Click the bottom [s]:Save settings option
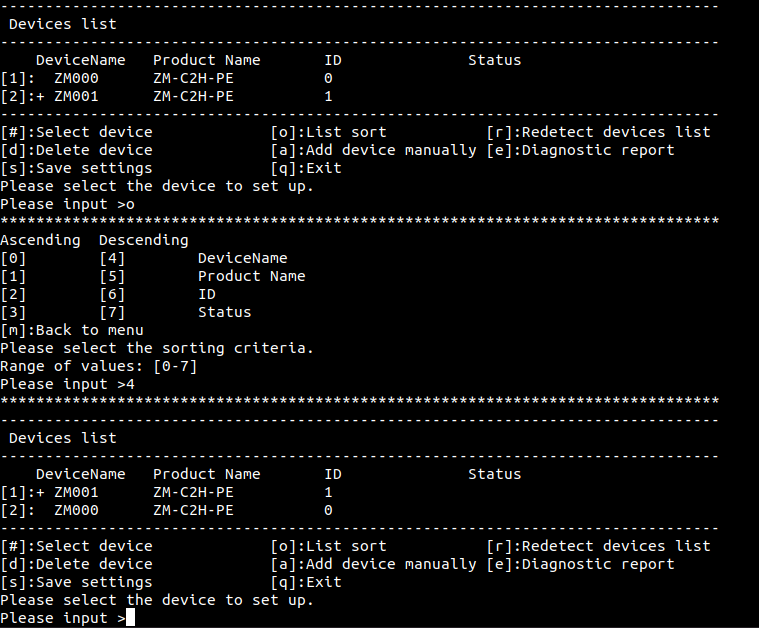Viewport: 759px width, 628px height. (x=76, y=582)
